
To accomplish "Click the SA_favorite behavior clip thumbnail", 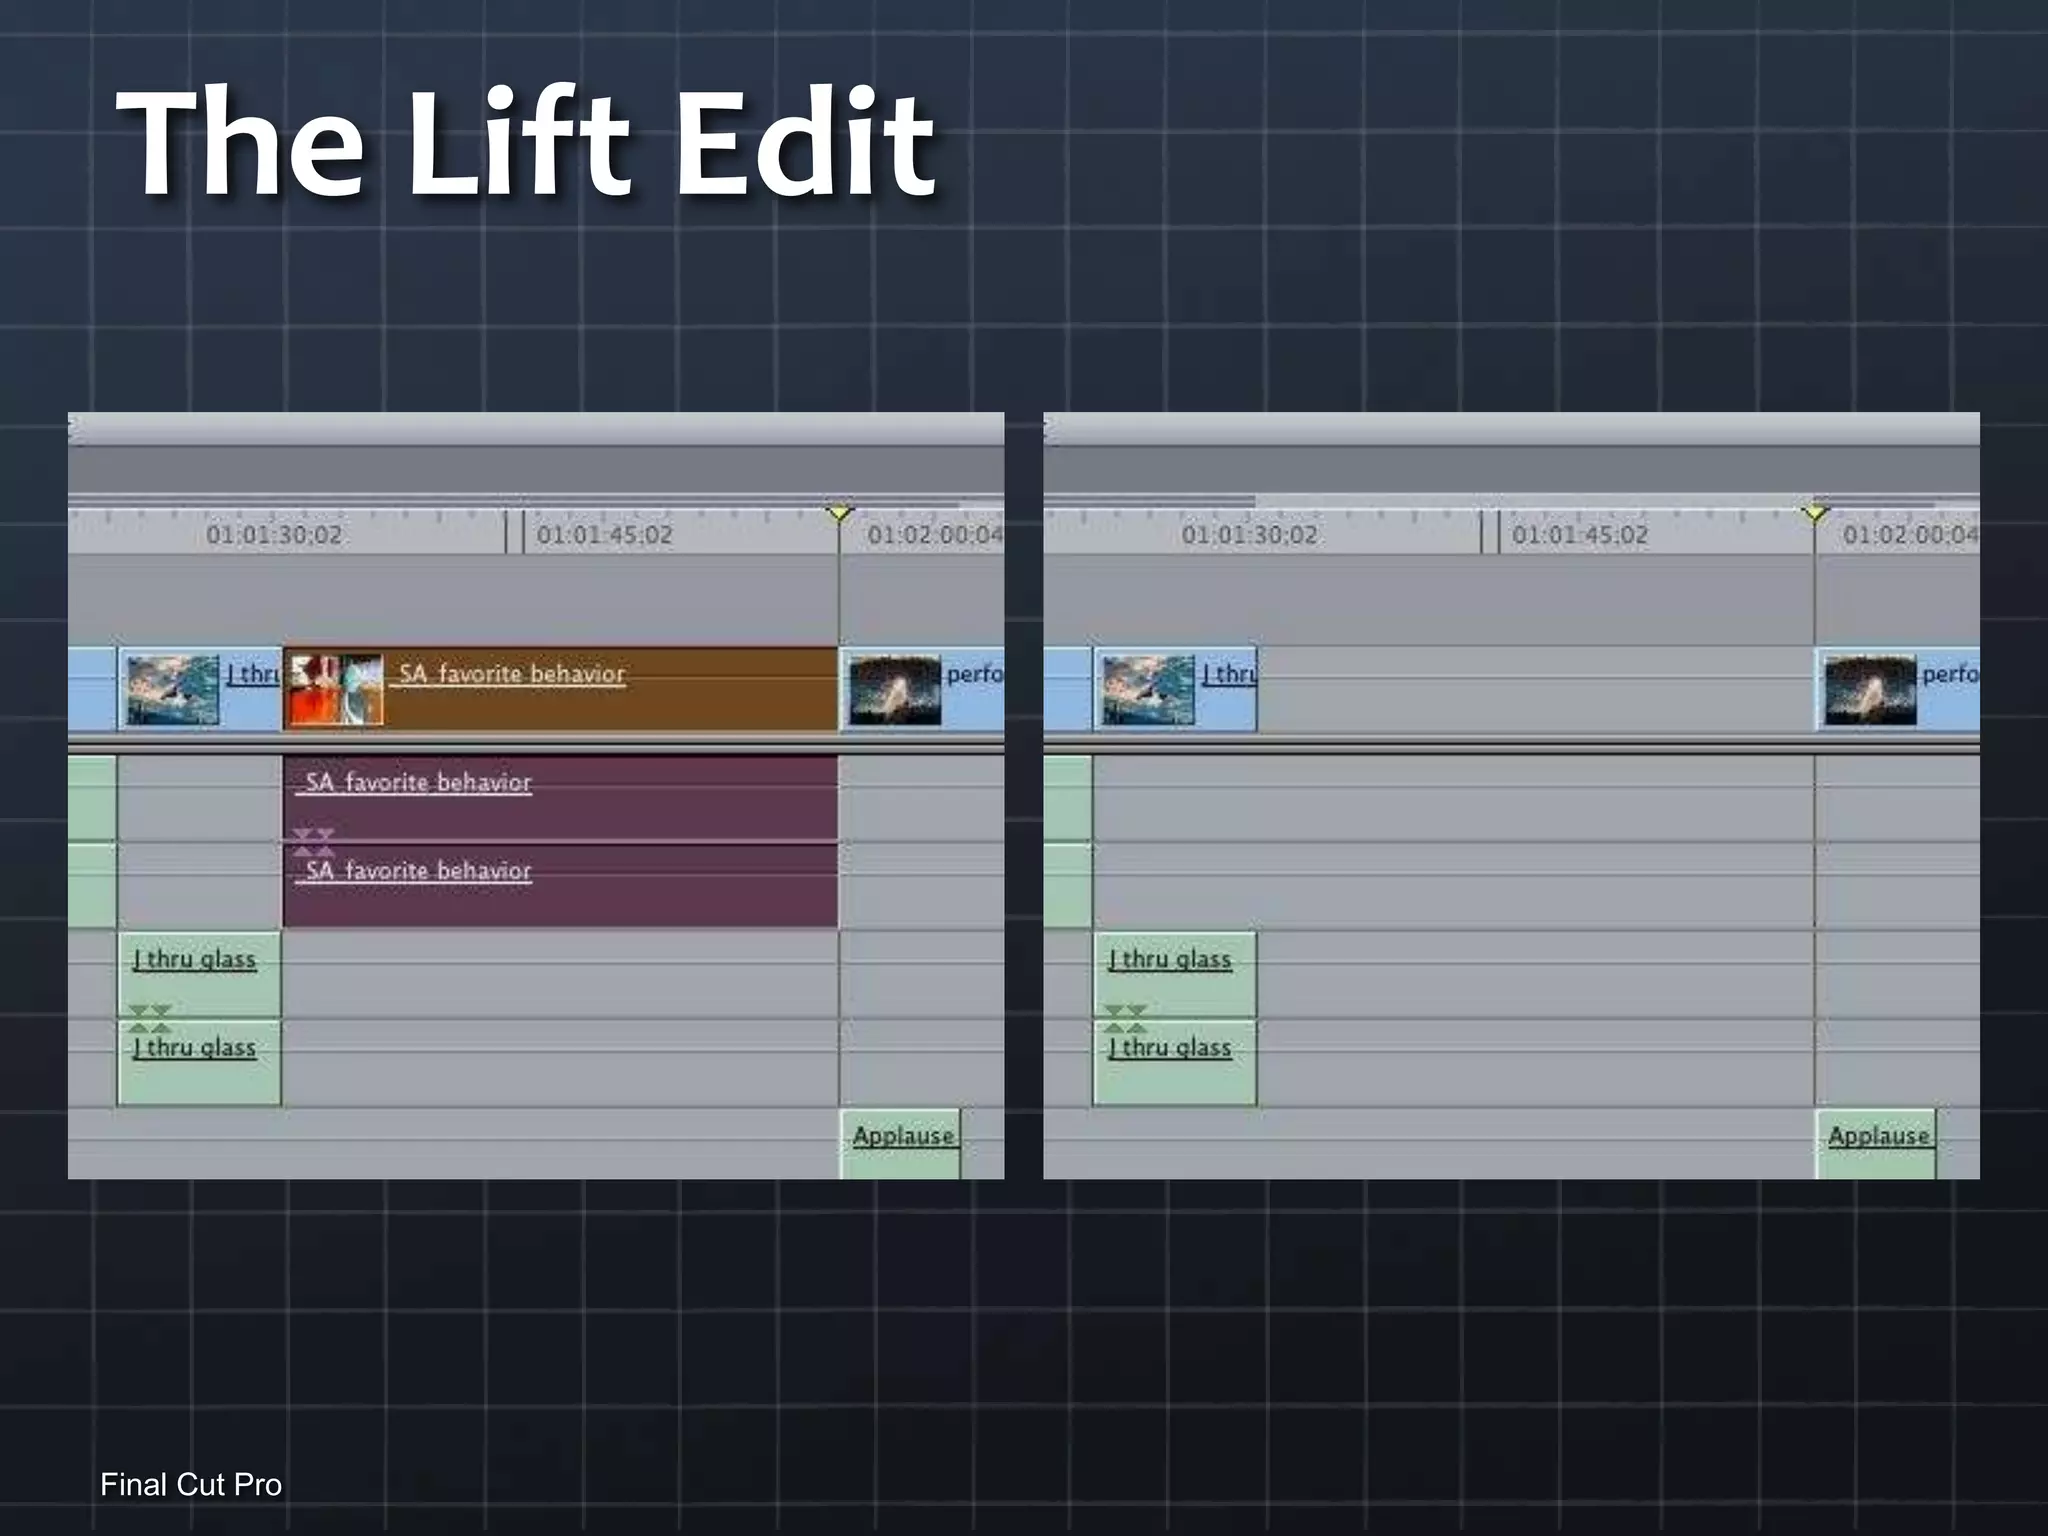I will pos(335,689).
